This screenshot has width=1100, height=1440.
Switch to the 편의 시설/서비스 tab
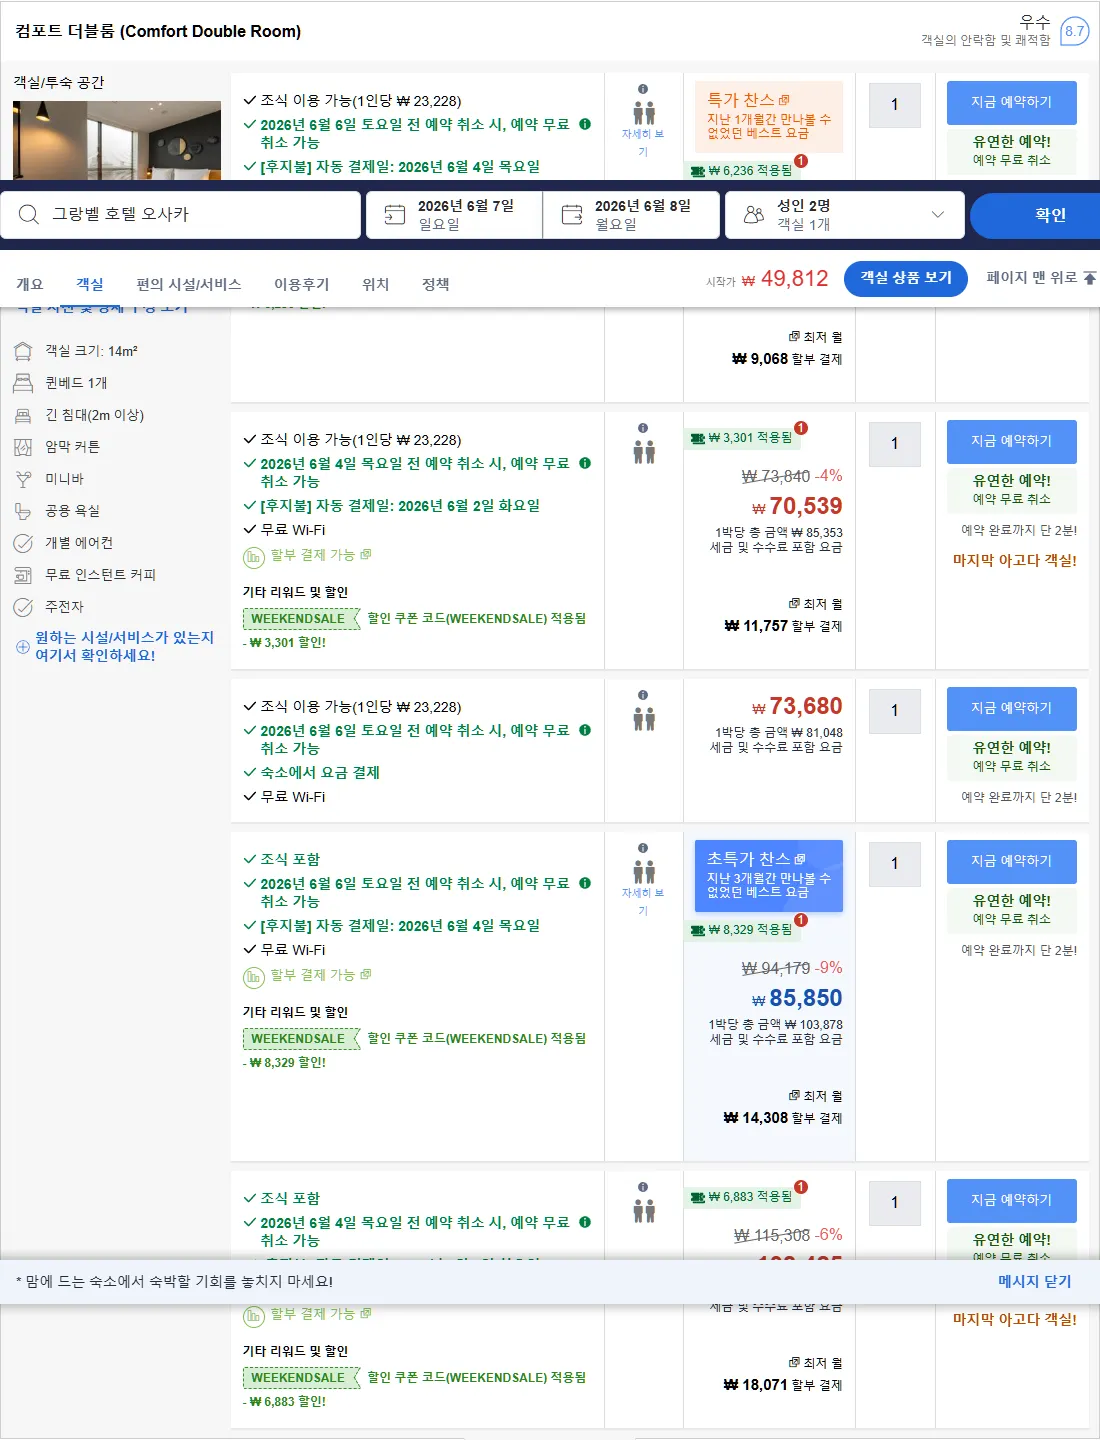(189, 284)
